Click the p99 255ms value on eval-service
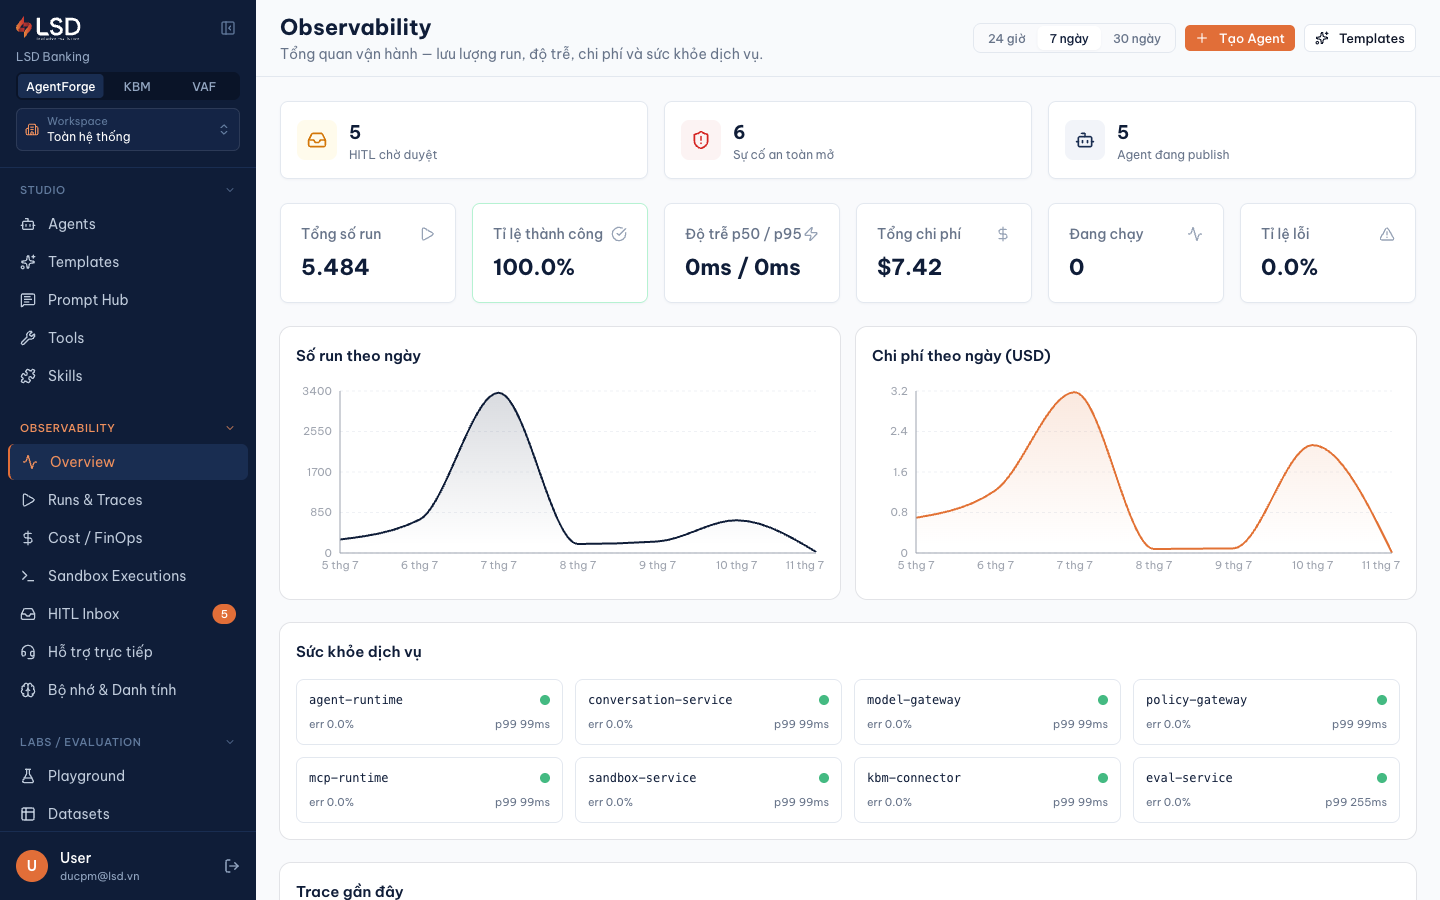The width and height of the screenshot is (1440, 900). [x=1356, y=802]
